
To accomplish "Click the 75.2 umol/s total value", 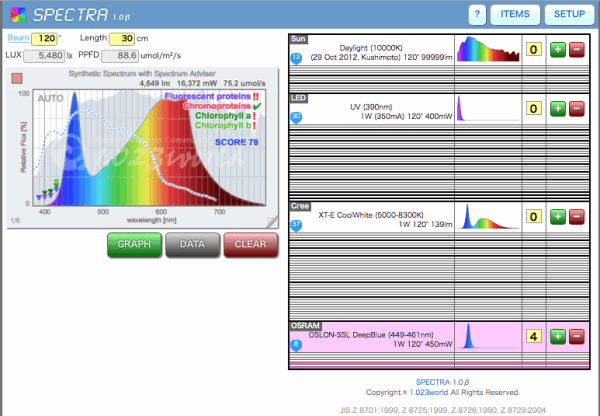I will (x=244, y=83).
